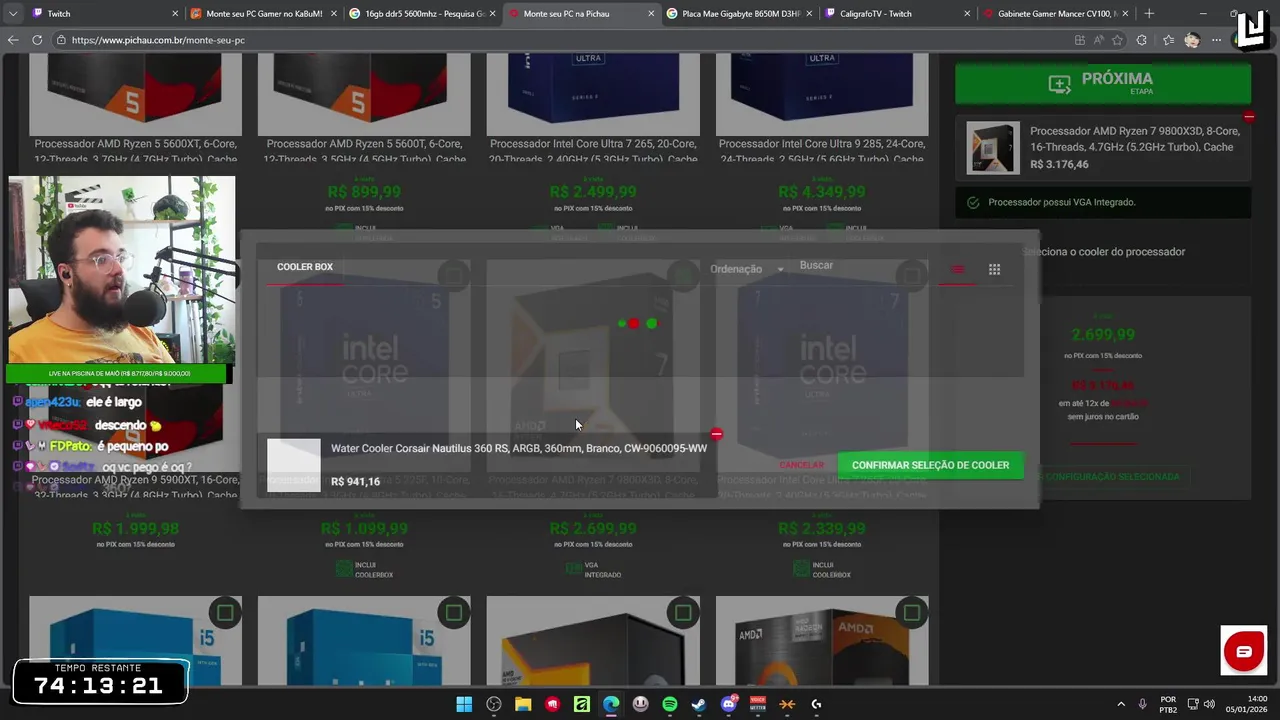Select checkbox on AMD bottom-row processor card
The width and height of the screenshot is (1280, 720).
911,612
